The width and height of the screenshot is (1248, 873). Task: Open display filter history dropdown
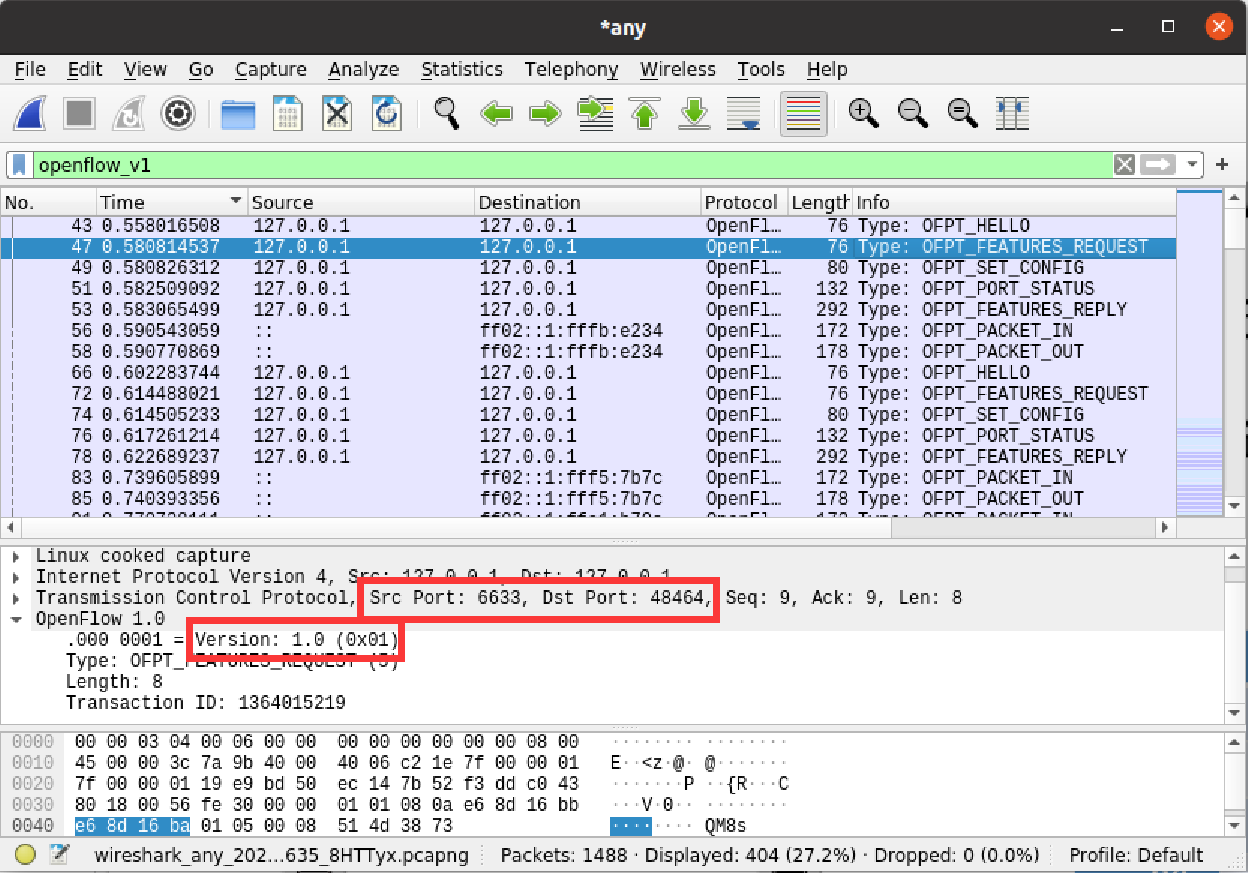pyautogui.click(x=1192, y=165)
